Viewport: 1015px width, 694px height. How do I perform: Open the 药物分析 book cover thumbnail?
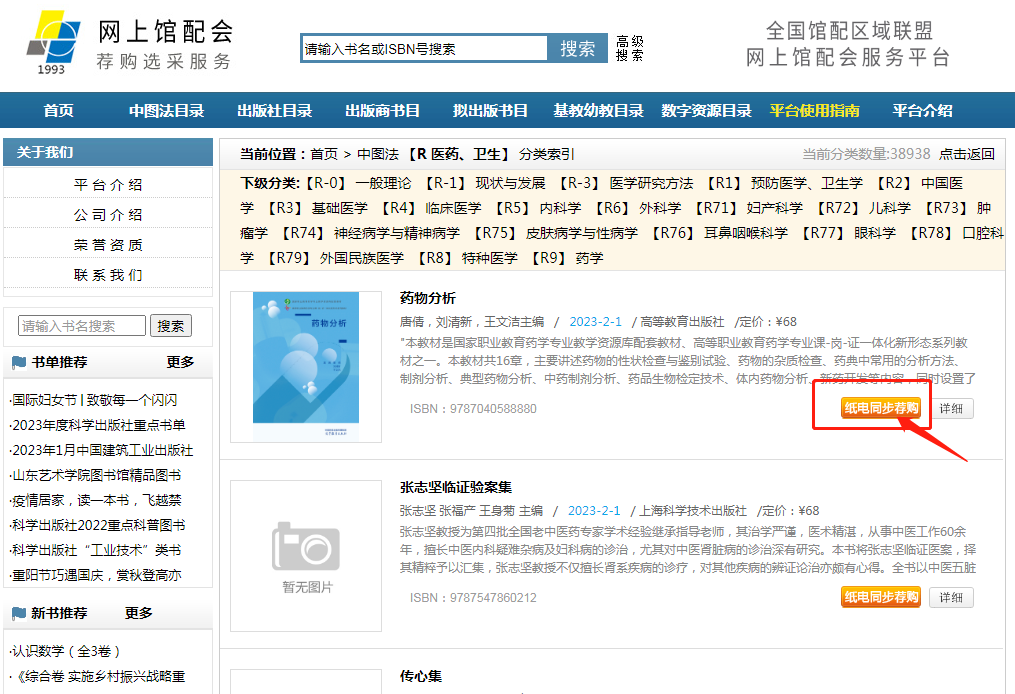coord(306,366)
